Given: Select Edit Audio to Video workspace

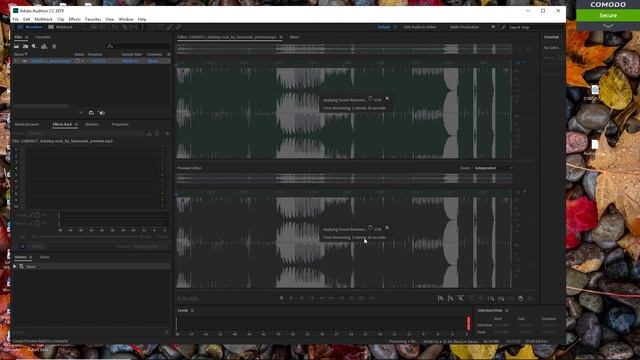Looking at the screenshot, I should coord(420,27).
